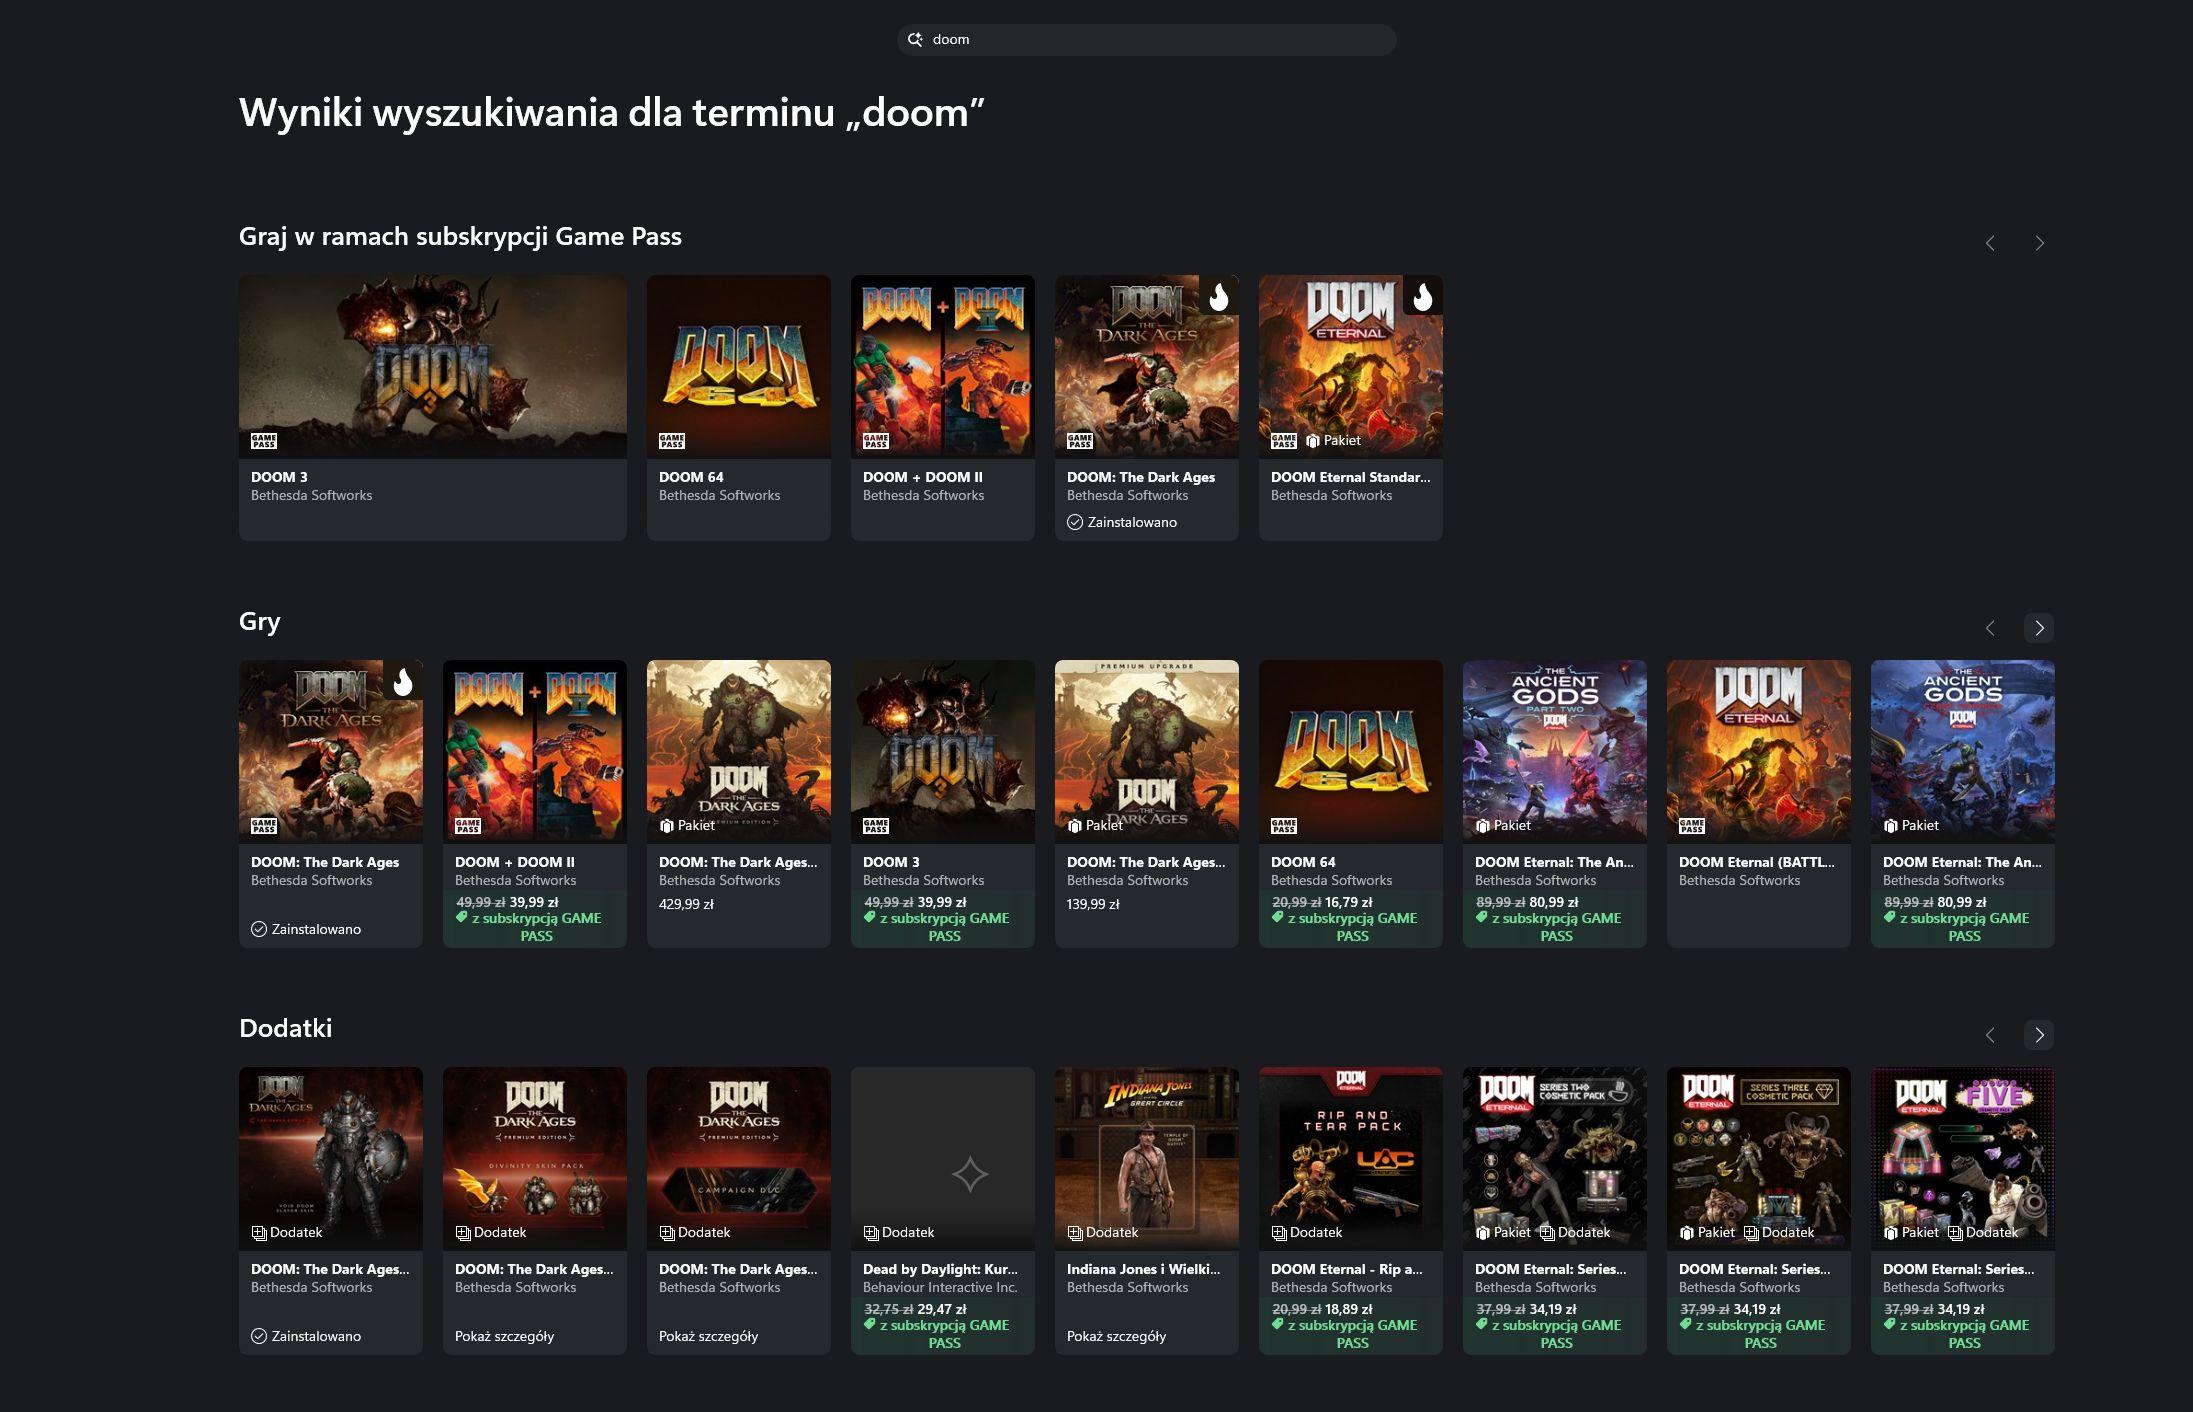Click the doom search input field
The height and width of the screenshot is (1412, 2193).
[x=1150, y=40]
